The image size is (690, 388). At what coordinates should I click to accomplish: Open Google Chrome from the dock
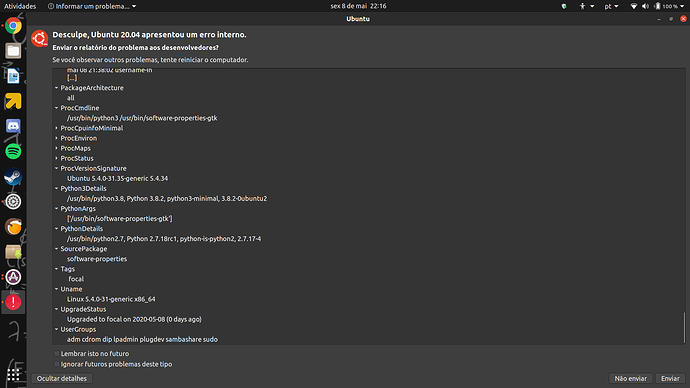13,26
